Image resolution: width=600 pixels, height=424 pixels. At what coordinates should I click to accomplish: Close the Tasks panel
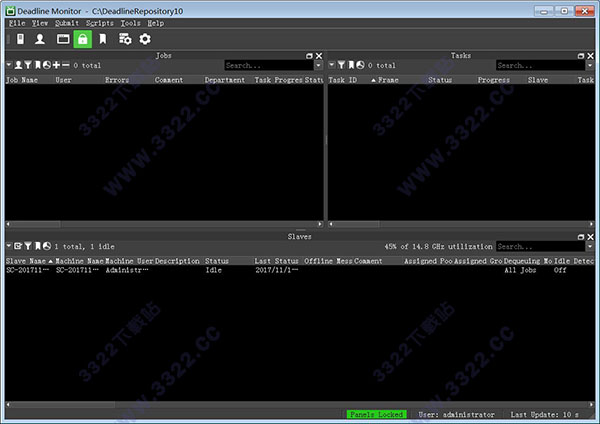tap(590, 56)
